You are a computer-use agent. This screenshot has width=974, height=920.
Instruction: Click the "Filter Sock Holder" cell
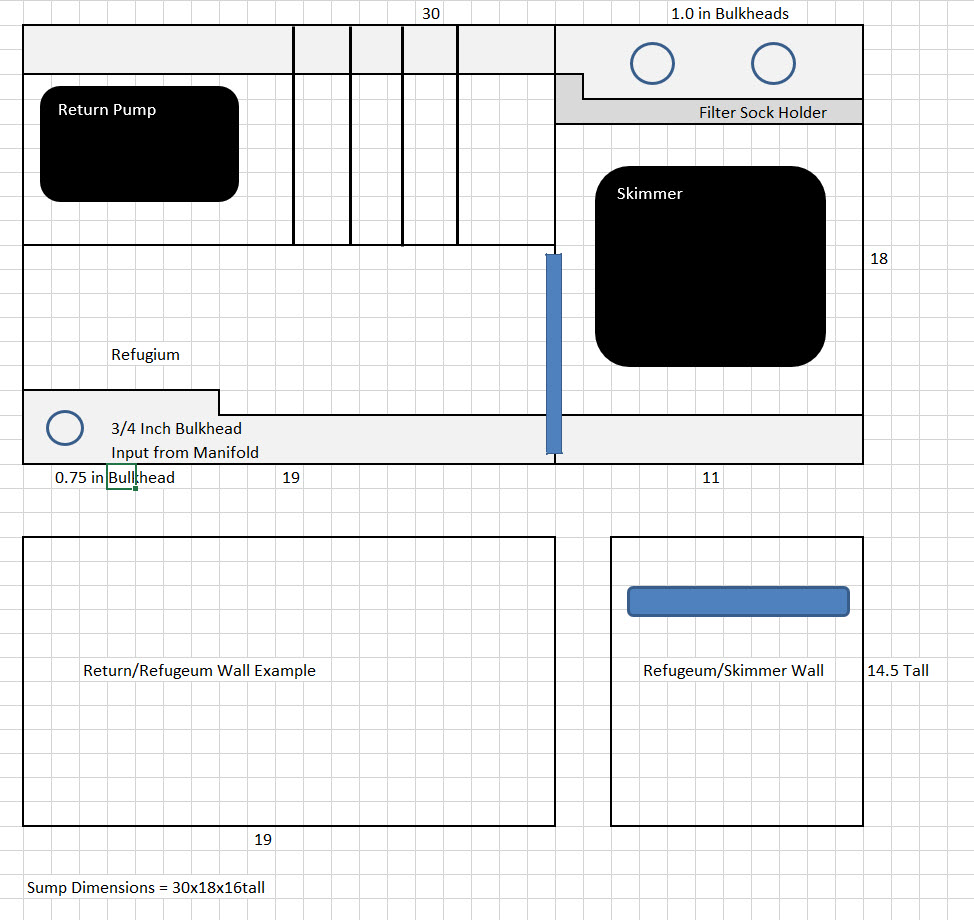click(762, 113)
